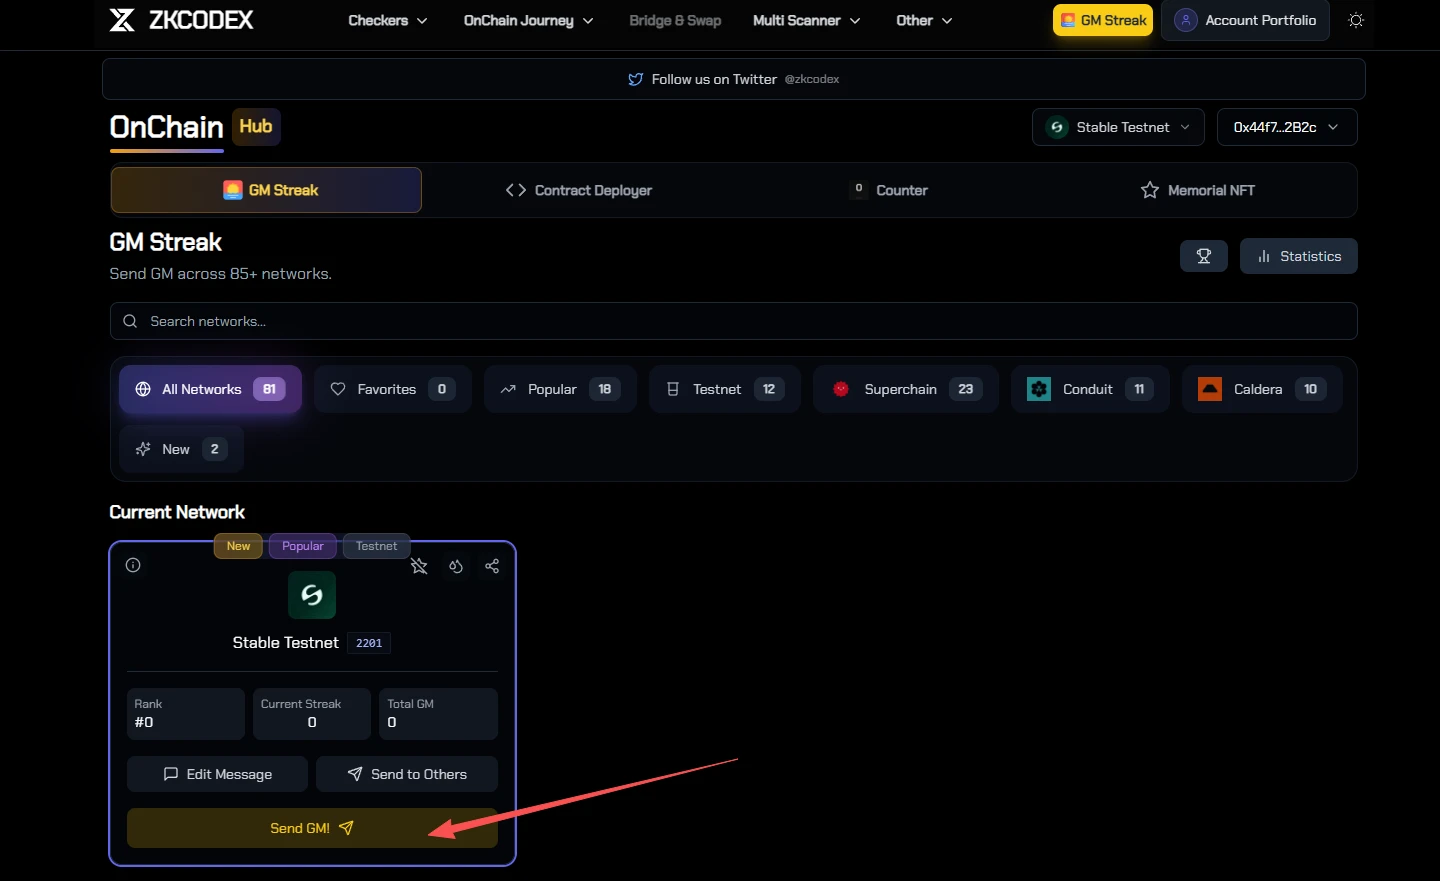Expand the Stable Testnet network selector
1440x881 pixels.
[x=1117, y=127]
